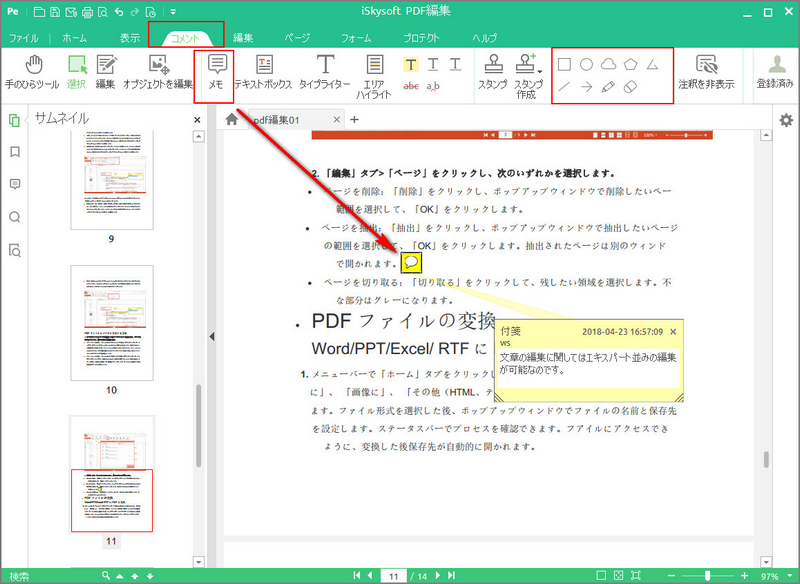Toggle the yellow text highlight tool
800x584 pixels.
[411, 65]
